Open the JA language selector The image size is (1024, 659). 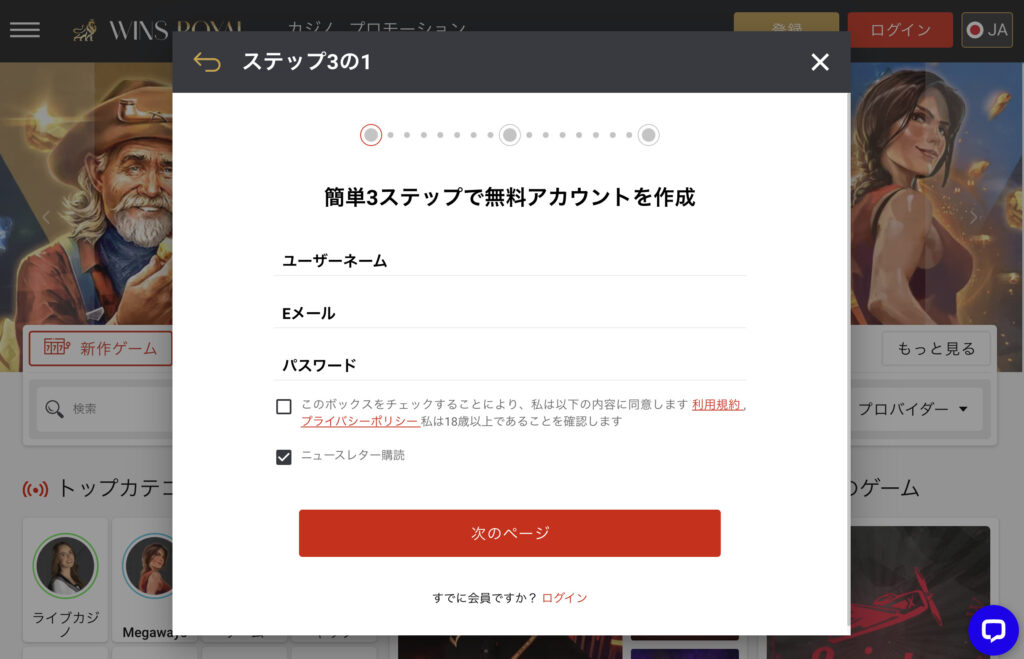coord(987,30)
